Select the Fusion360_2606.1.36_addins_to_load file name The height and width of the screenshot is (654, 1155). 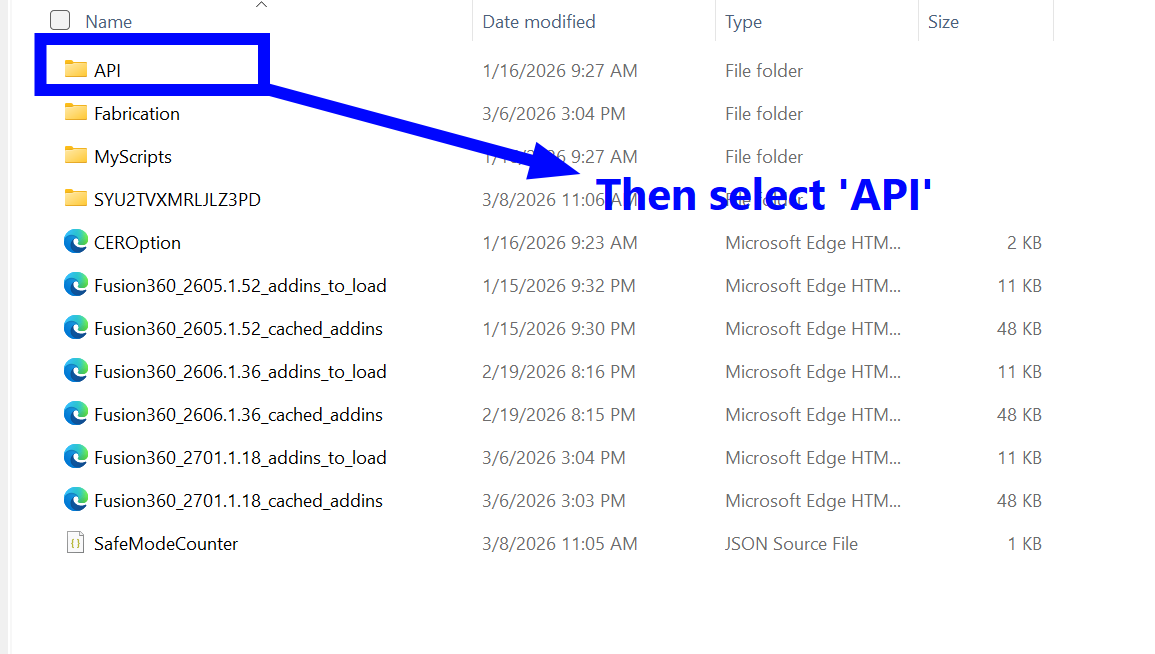(x=240, y=371)
